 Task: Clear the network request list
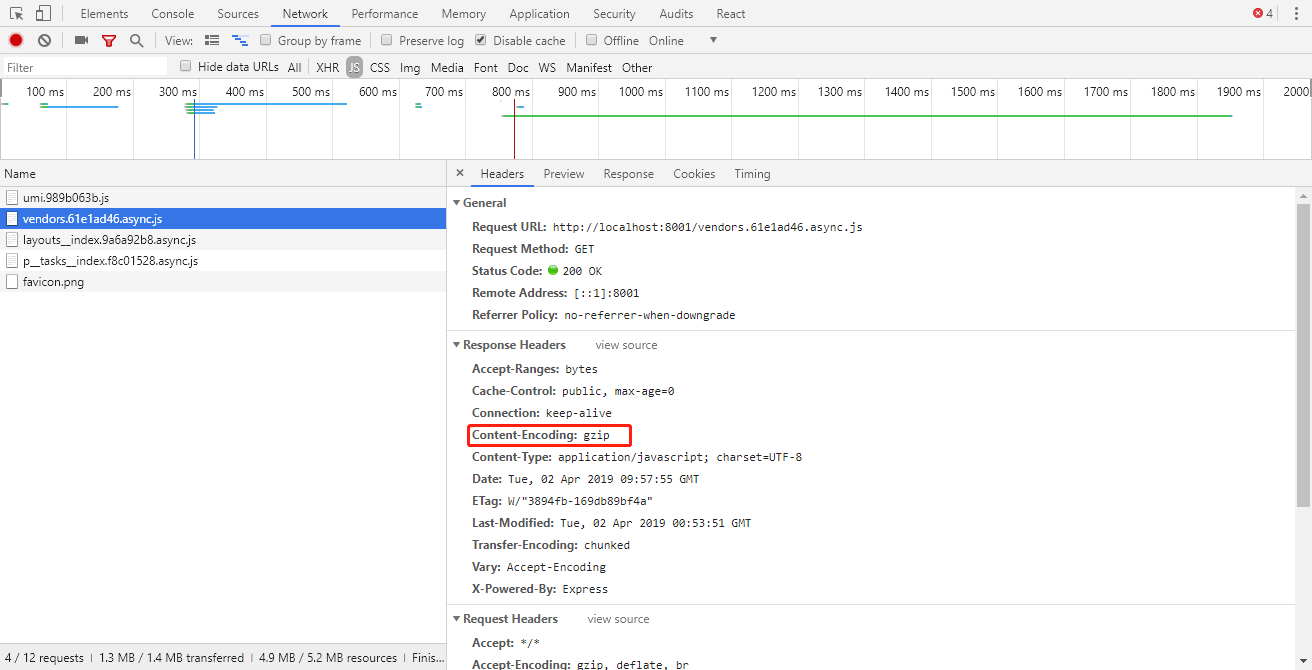[42, 40]
